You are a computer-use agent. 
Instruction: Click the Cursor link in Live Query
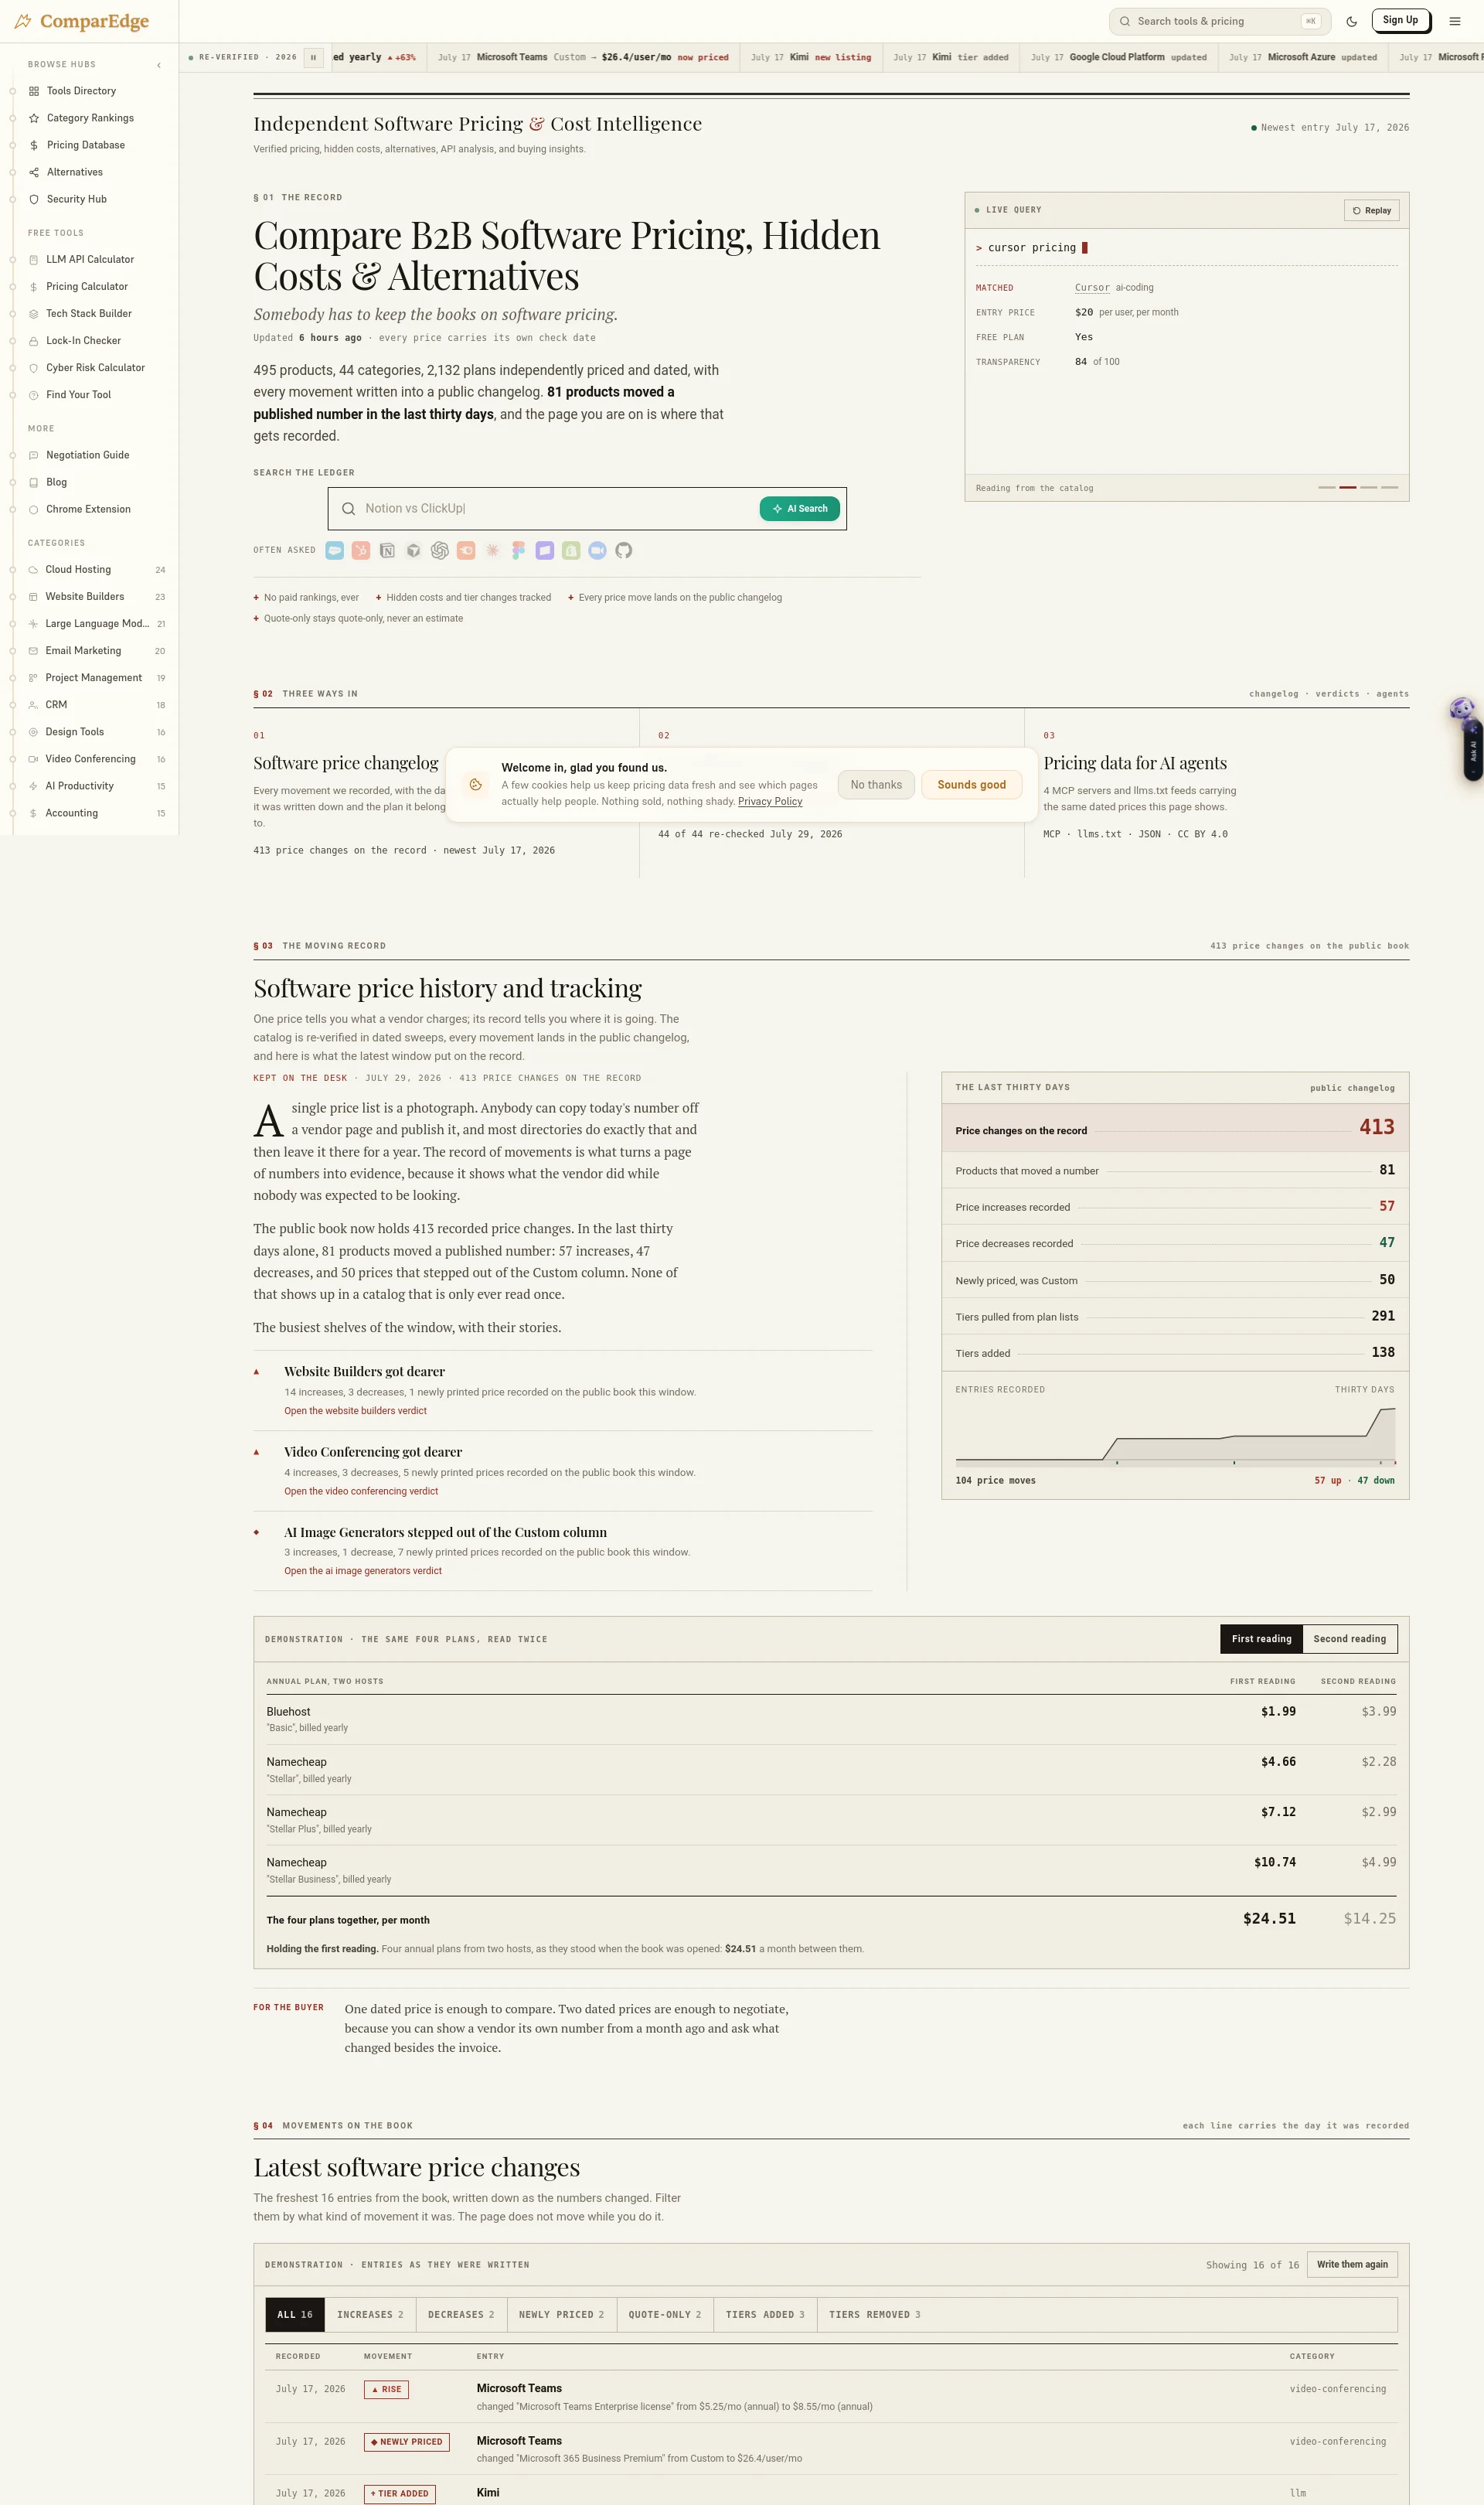coord(1092,287)
